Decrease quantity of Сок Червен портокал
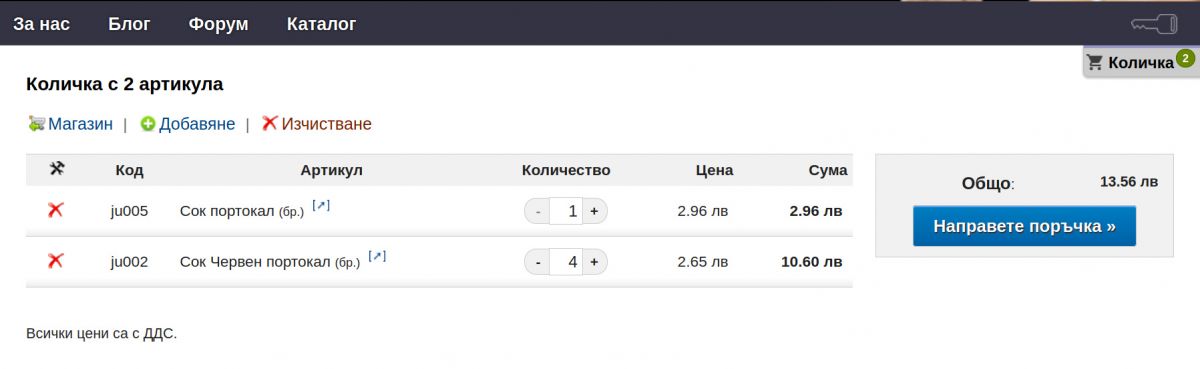The height and width of the screenshot is (369, 1200). tap(537, 262)
